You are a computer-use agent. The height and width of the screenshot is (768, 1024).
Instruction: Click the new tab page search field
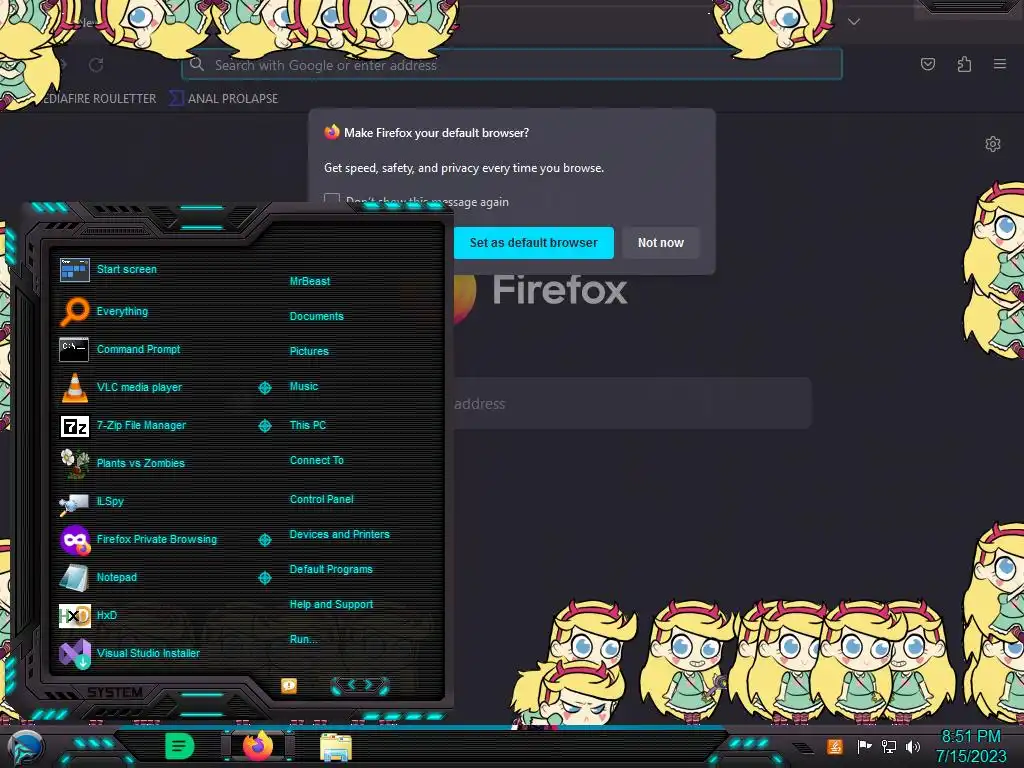632,404
